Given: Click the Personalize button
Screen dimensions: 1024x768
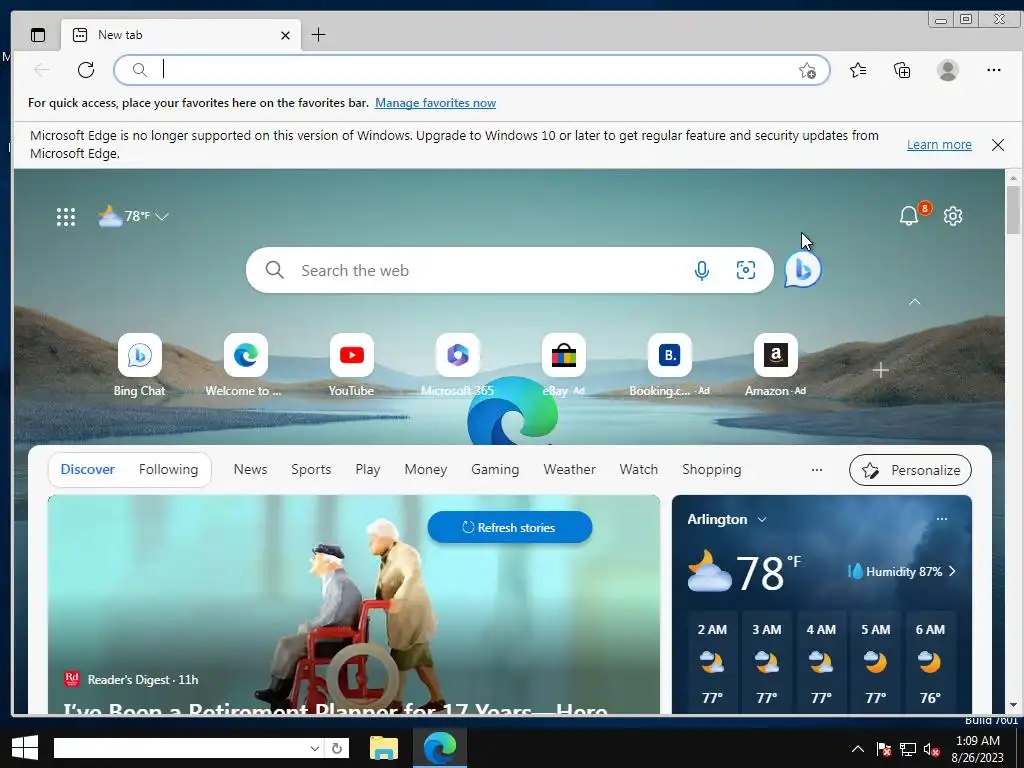Looking at the screenshot, I should click(910, 470).
